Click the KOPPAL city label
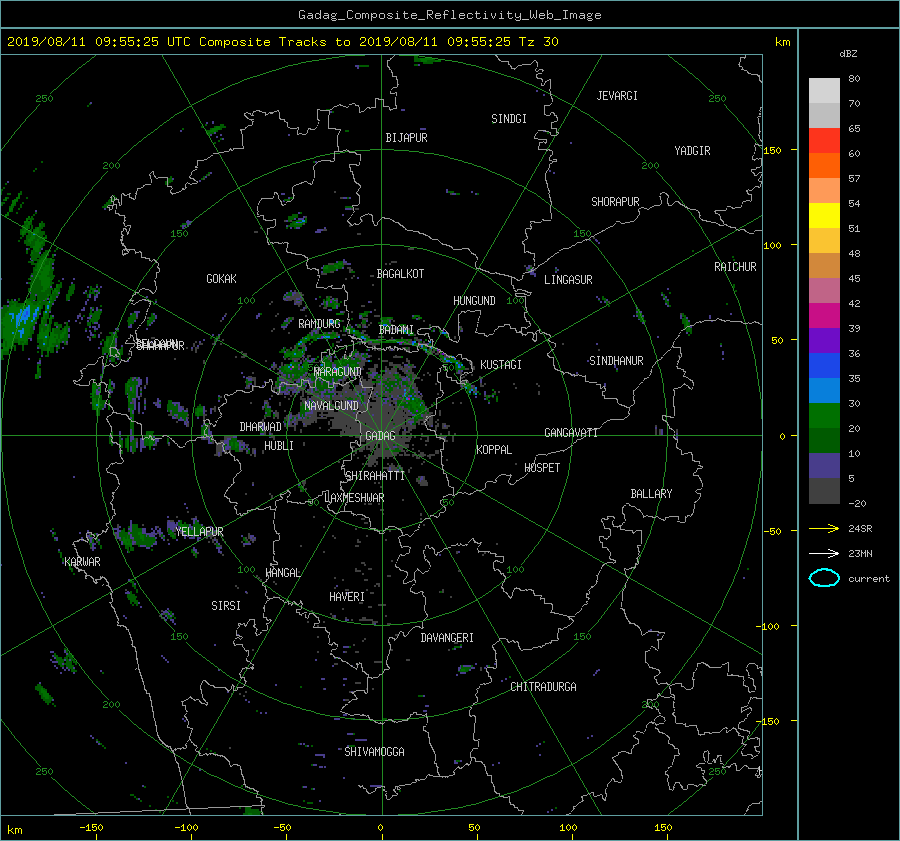Screen dimensions: 900x841 pos(494,450)
